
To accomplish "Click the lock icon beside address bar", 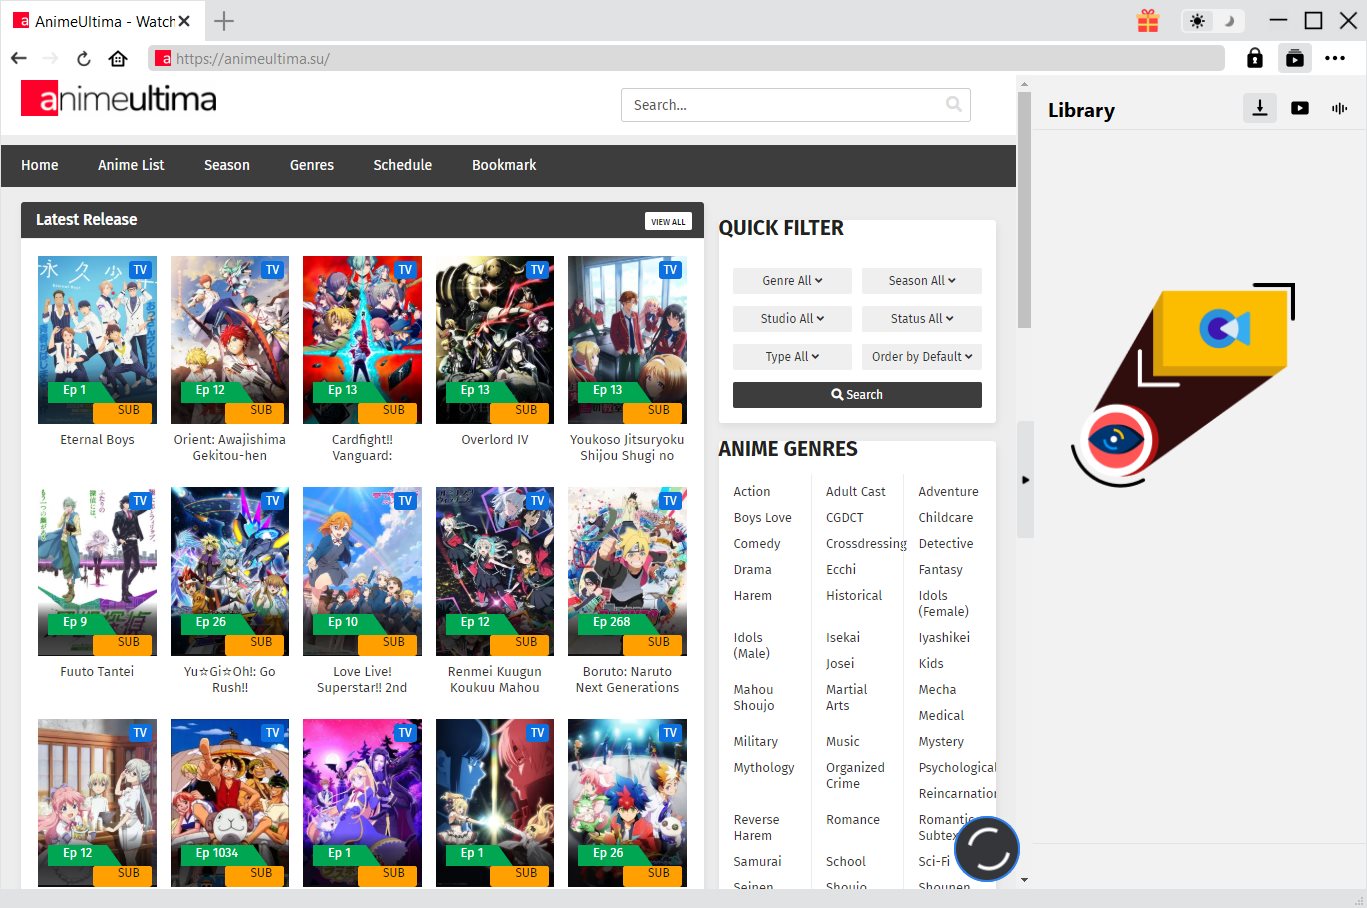I will pos(1254,59).
